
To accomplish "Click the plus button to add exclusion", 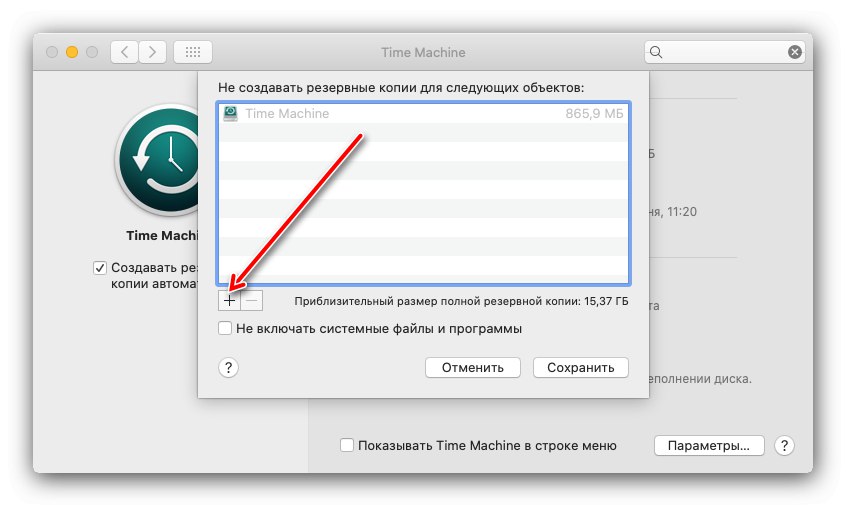I will [x=229, y=300].
